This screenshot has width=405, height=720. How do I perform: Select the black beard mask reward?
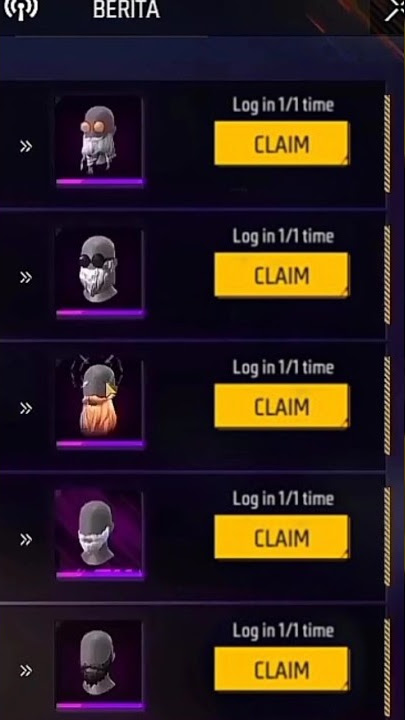click(x=99, y=663)
